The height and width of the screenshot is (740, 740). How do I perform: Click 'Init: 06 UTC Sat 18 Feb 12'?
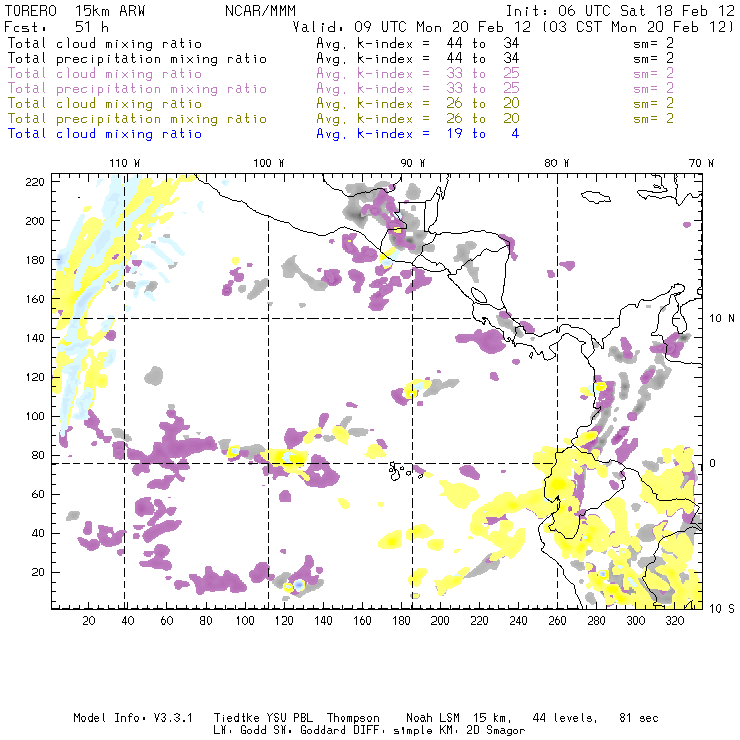620,11
